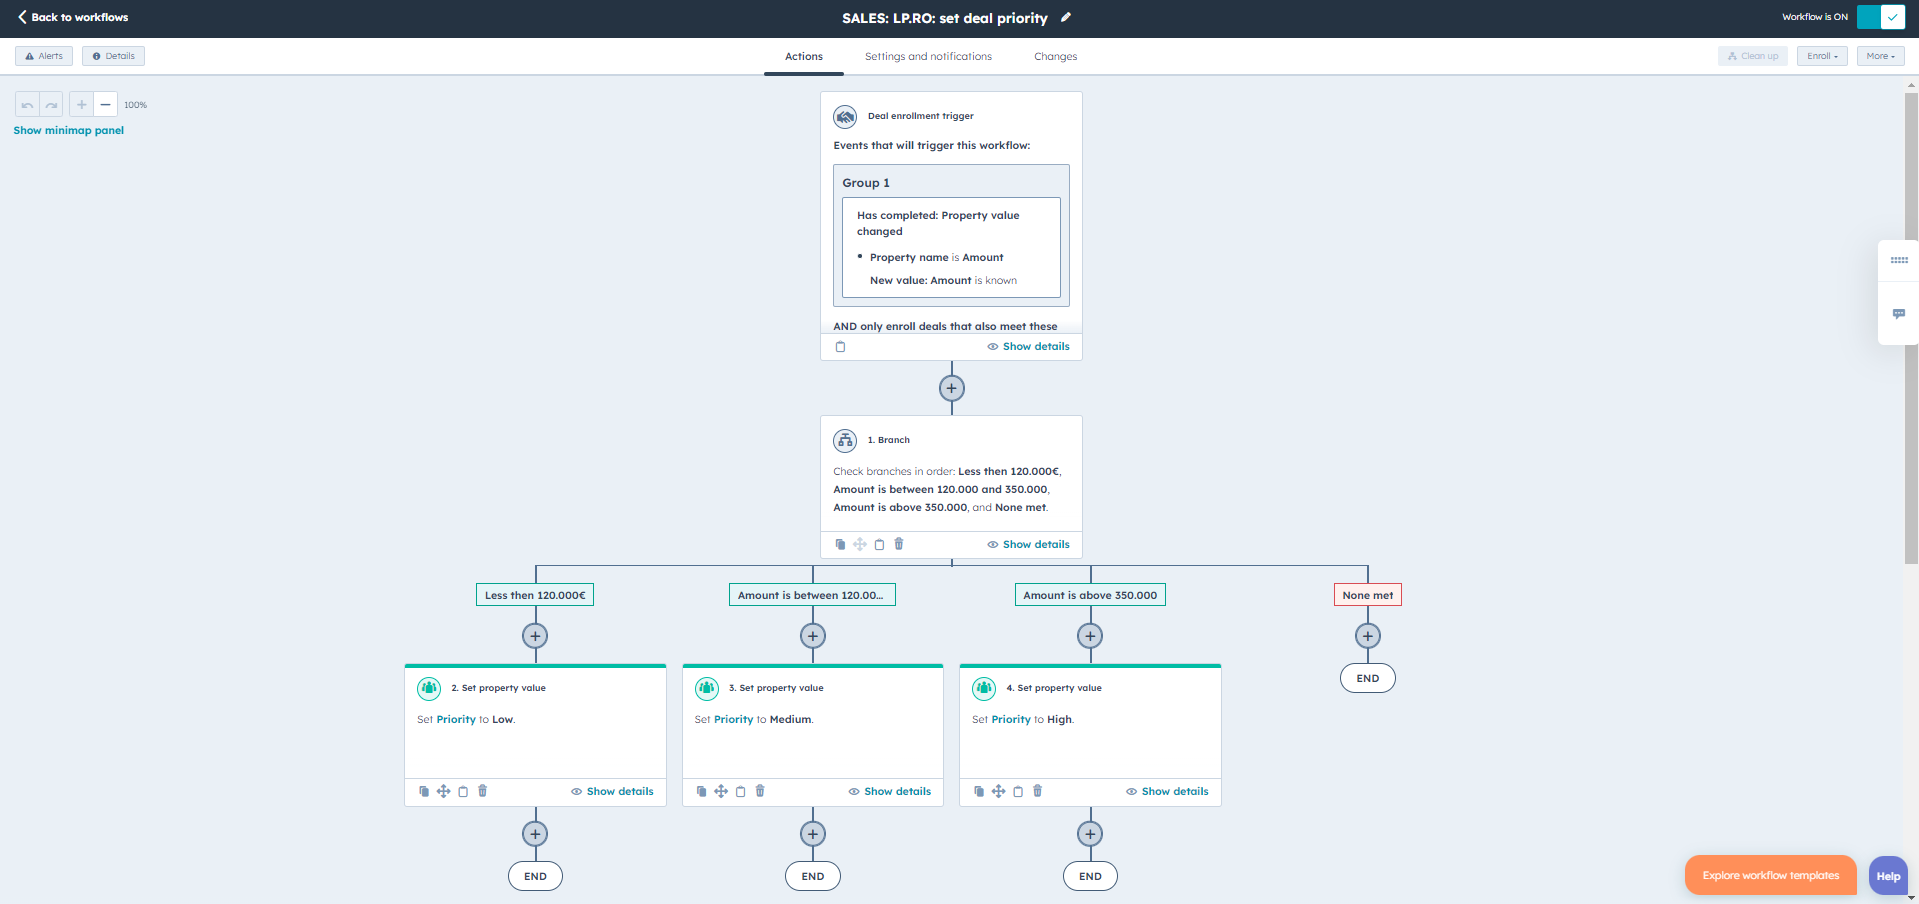This screenshot has height=904, width=1919.
Task: Delete the Branch action with trash icon
Action: coord(899,544)
